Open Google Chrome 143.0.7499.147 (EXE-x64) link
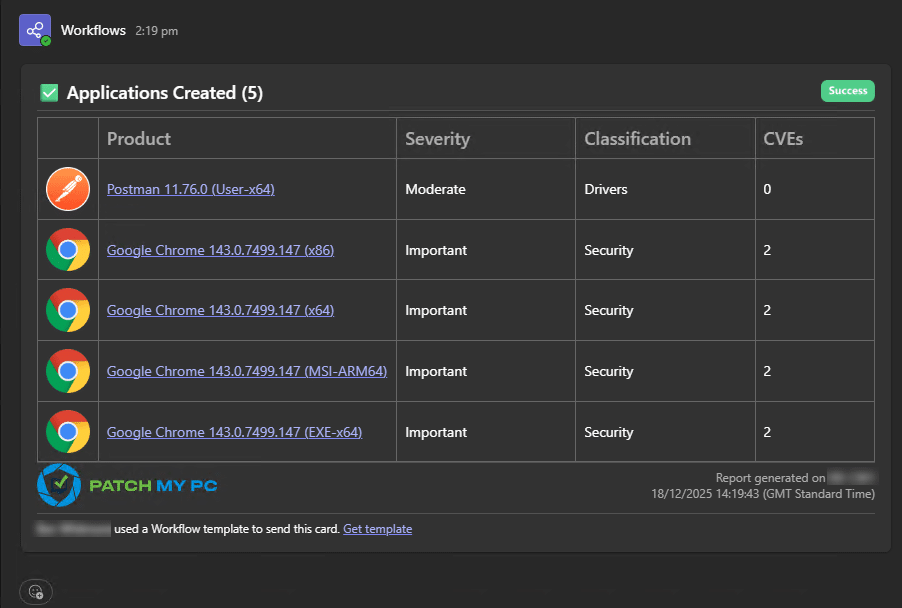This screenshot has width=902, height=608. pos(234,432)
